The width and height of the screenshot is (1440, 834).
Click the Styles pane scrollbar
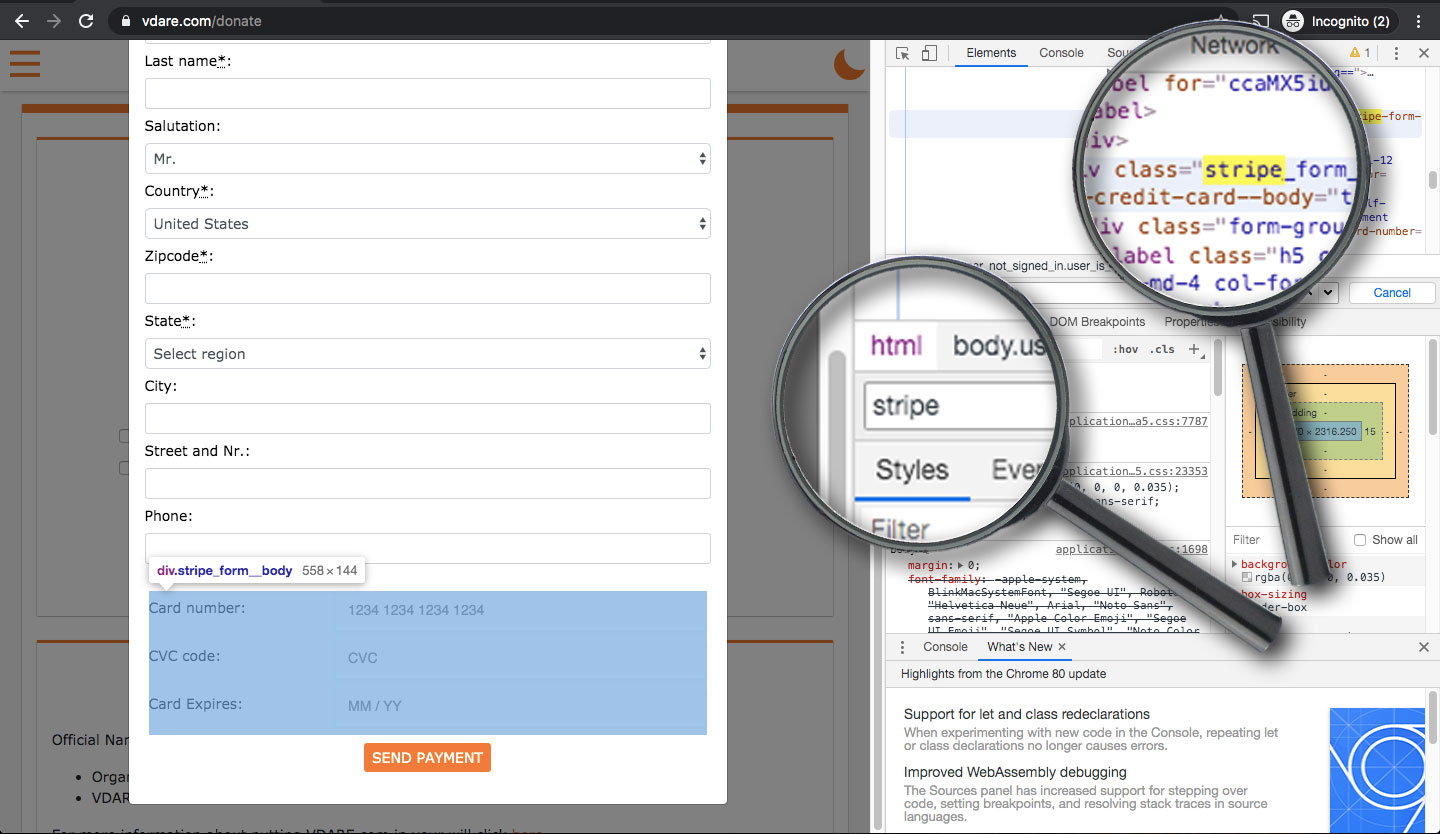pos(1217,368)
